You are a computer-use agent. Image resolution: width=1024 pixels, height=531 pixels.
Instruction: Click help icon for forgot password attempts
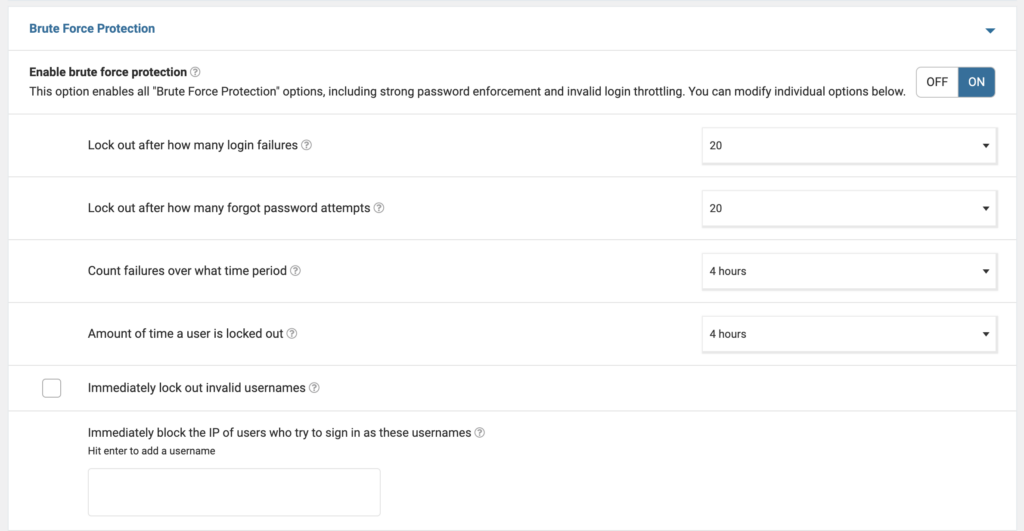[x=379, y=208]
